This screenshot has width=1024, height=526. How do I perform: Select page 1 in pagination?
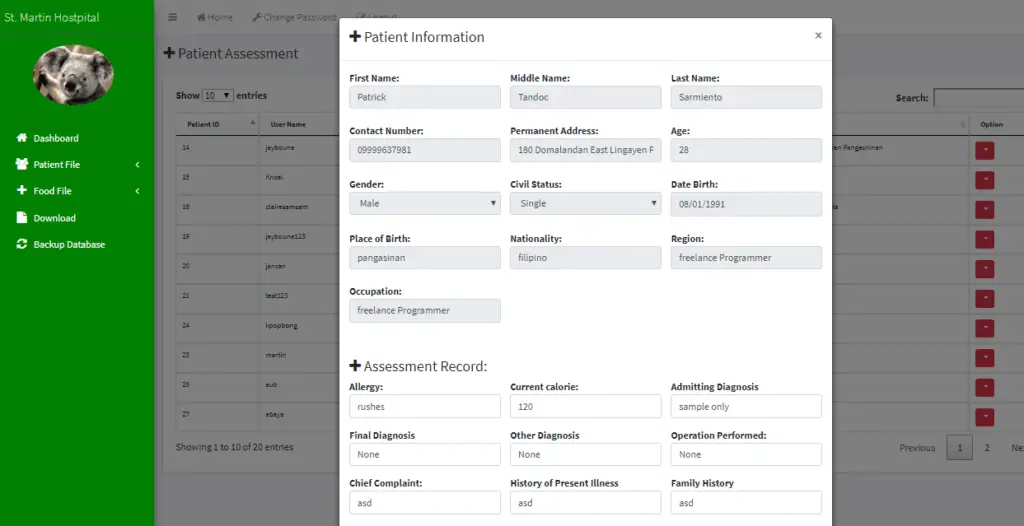click(x=959, y=448)
